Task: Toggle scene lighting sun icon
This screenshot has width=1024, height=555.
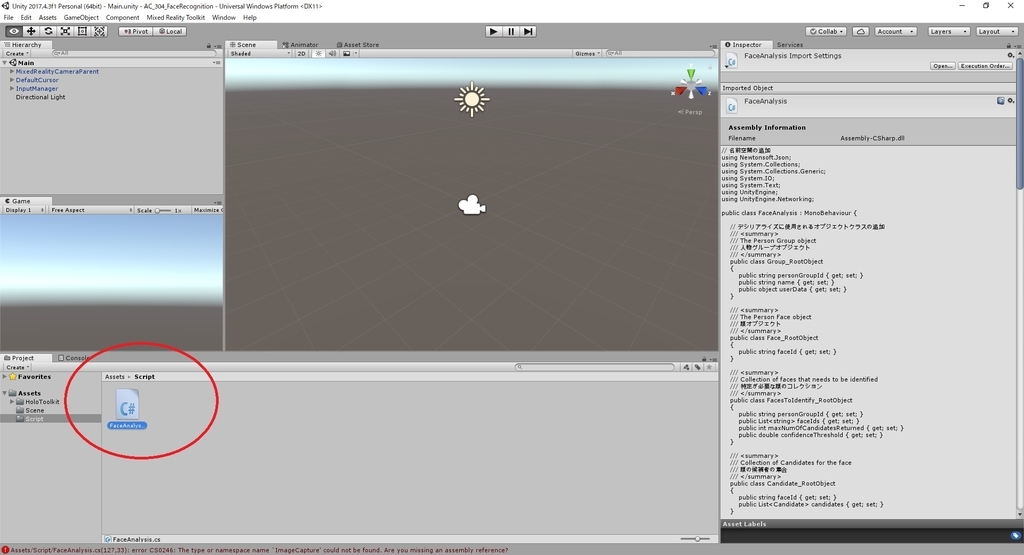Action: tap(318, 54)
